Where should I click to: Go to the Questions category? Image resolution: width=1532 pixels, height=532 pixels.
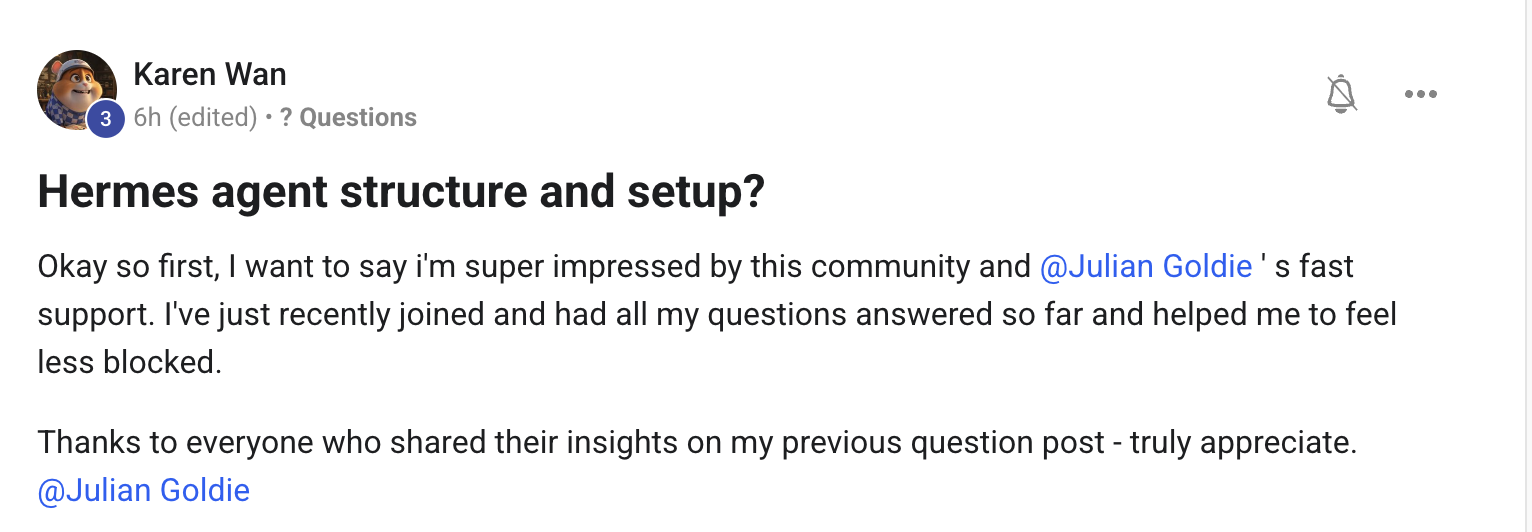click(x=358, y=118)
